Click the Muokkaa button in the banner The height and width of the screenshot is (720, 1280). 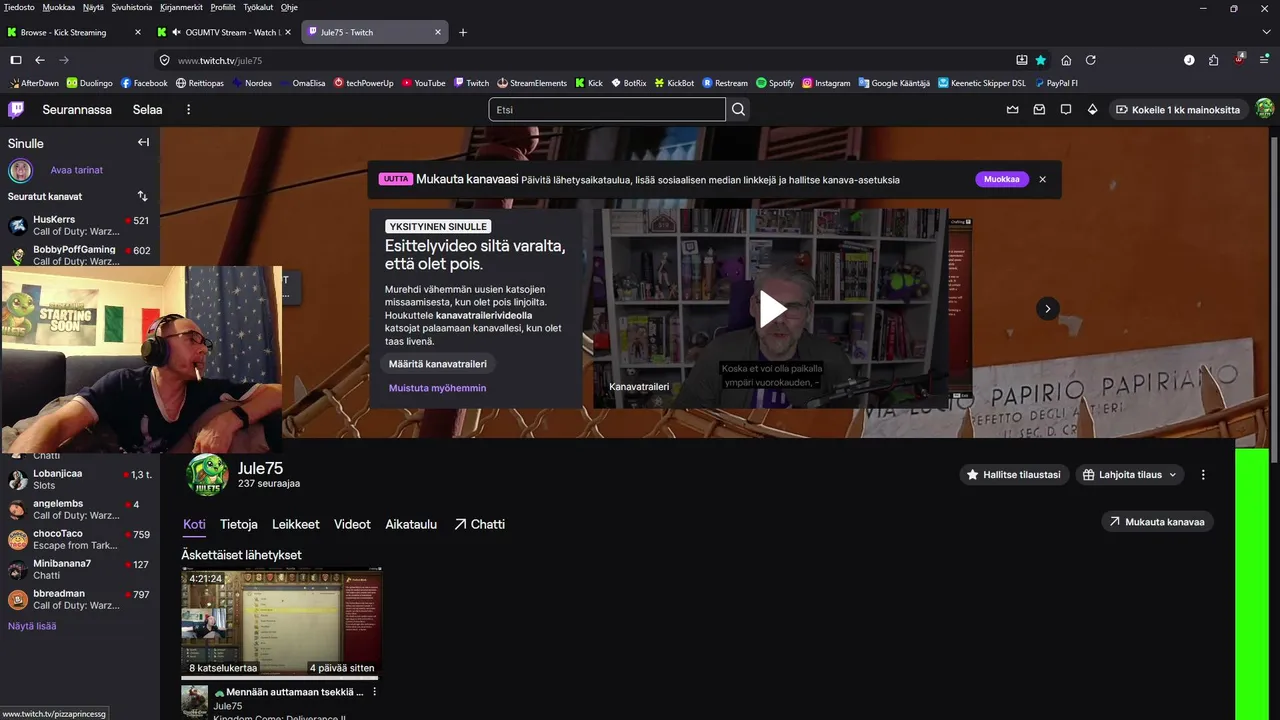(x=1002, y=179)
